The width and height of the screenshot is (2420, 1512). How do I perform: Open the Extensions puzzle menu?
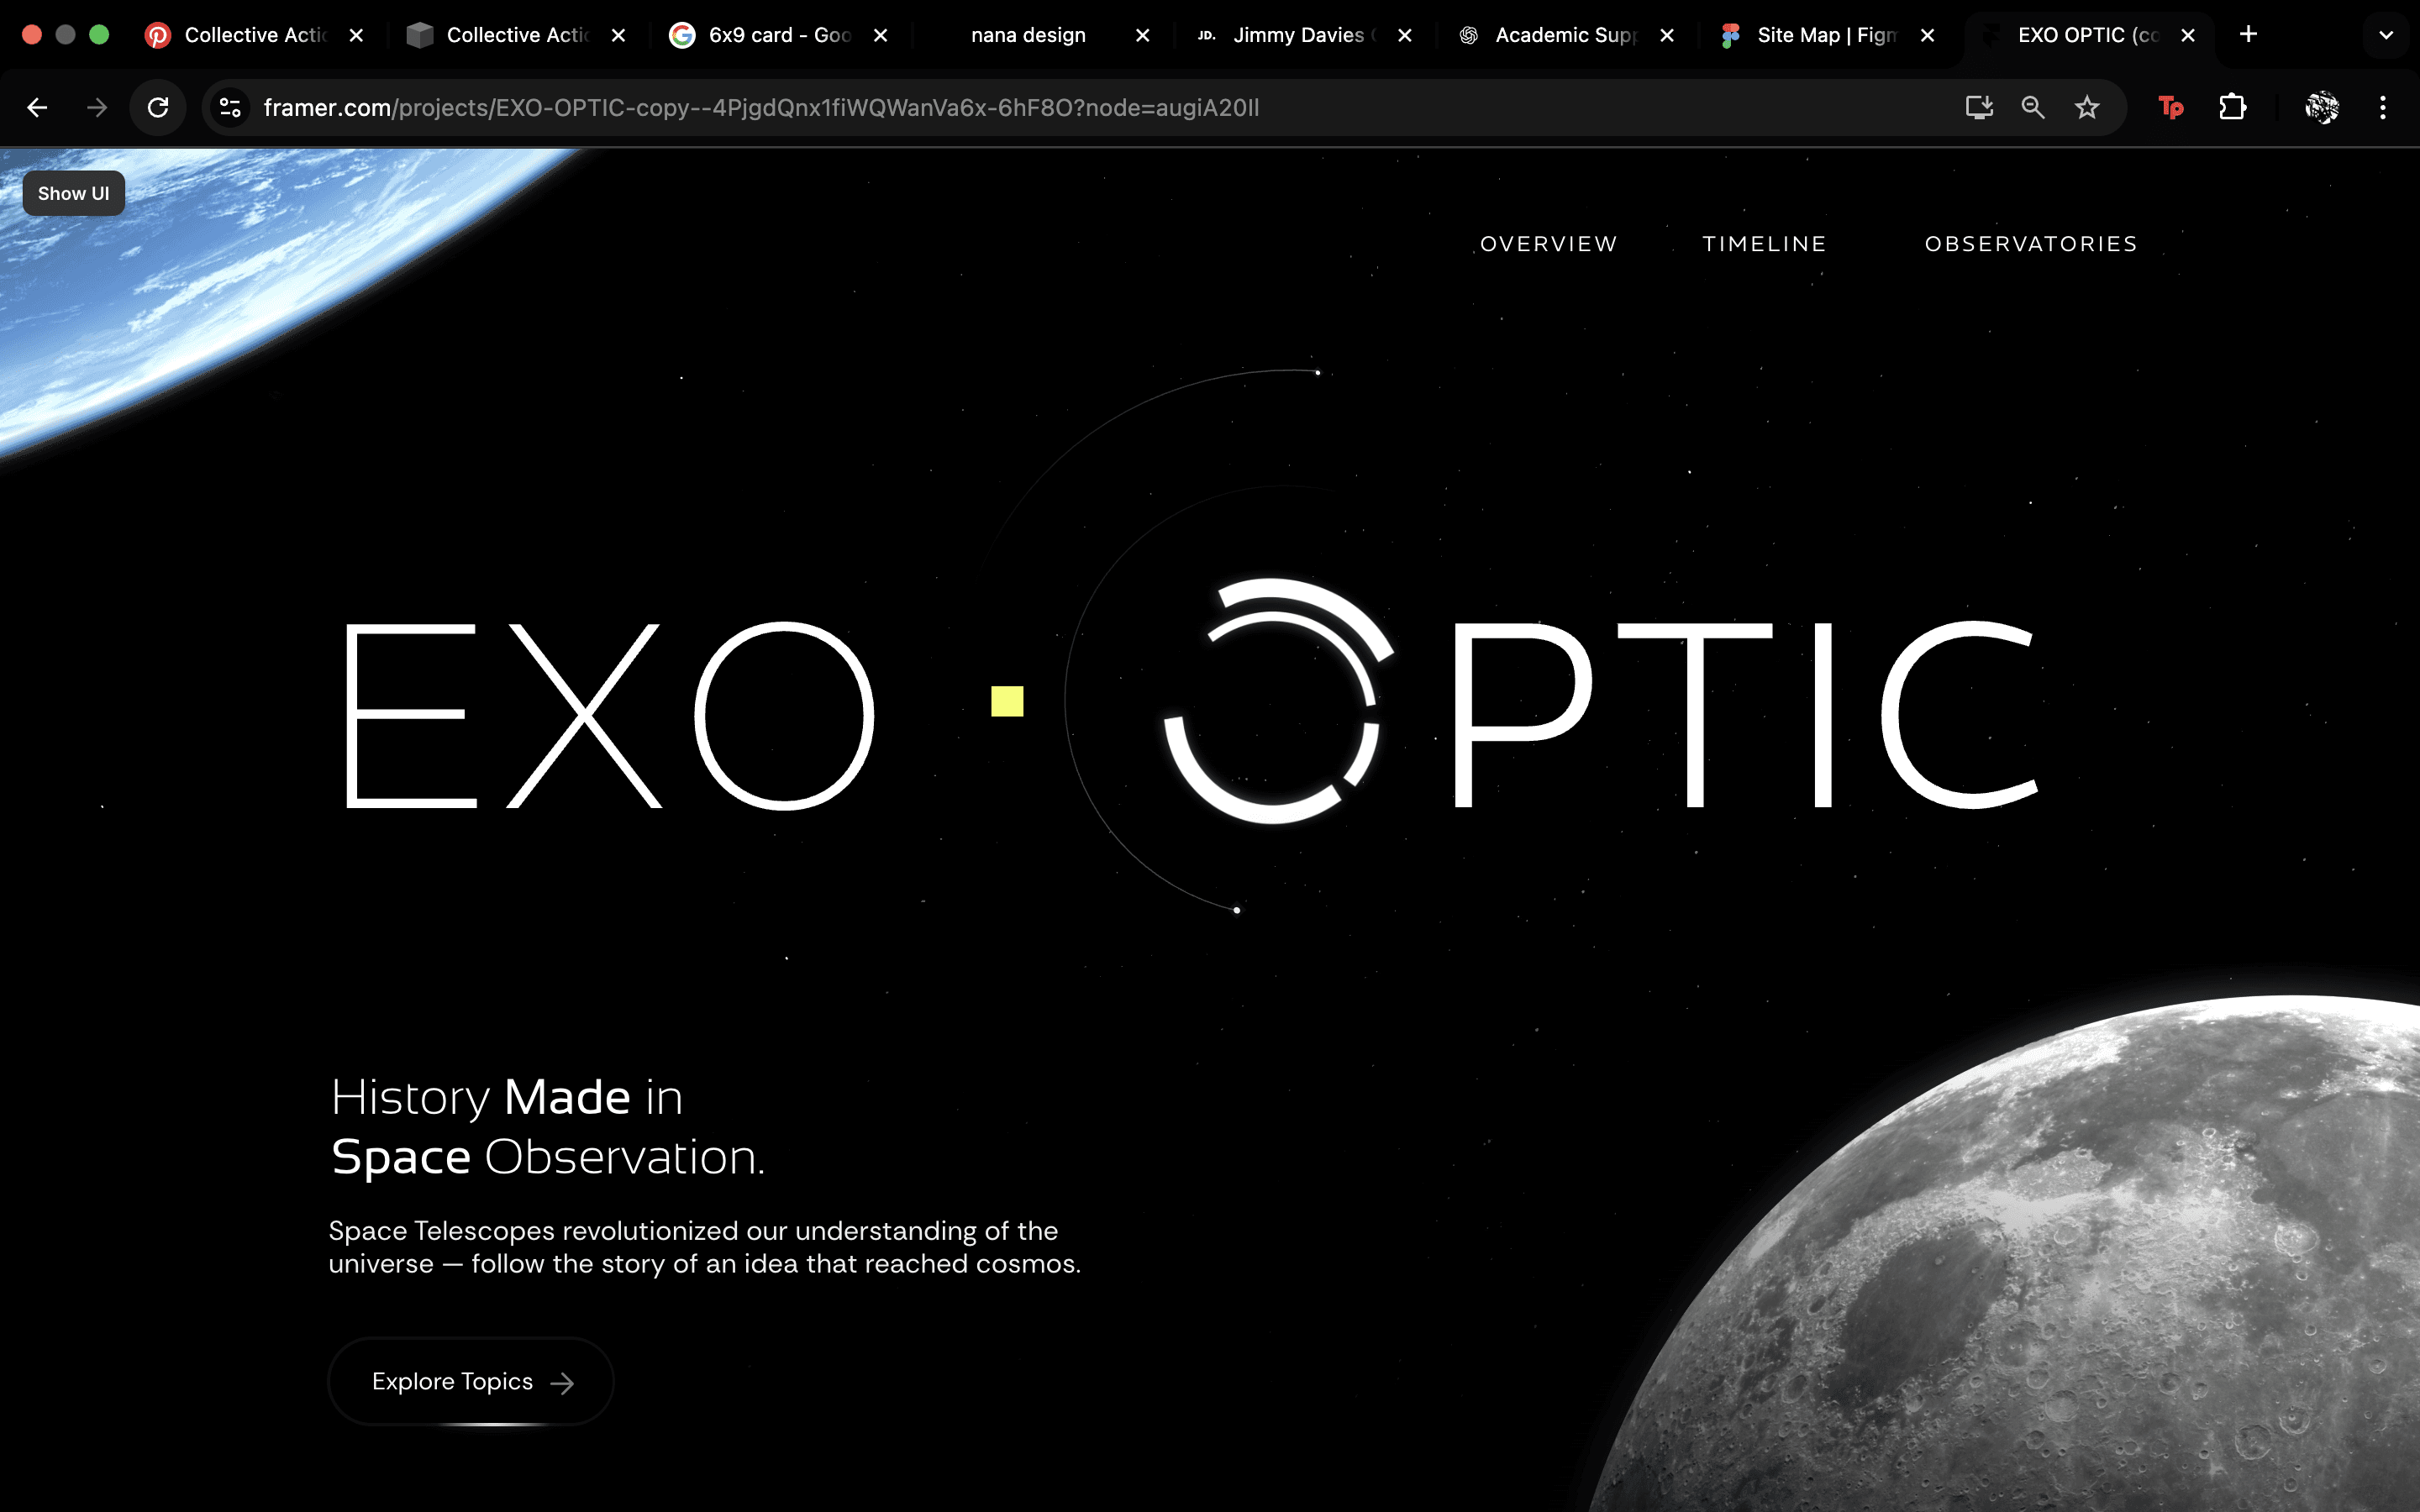[2233, 108]
